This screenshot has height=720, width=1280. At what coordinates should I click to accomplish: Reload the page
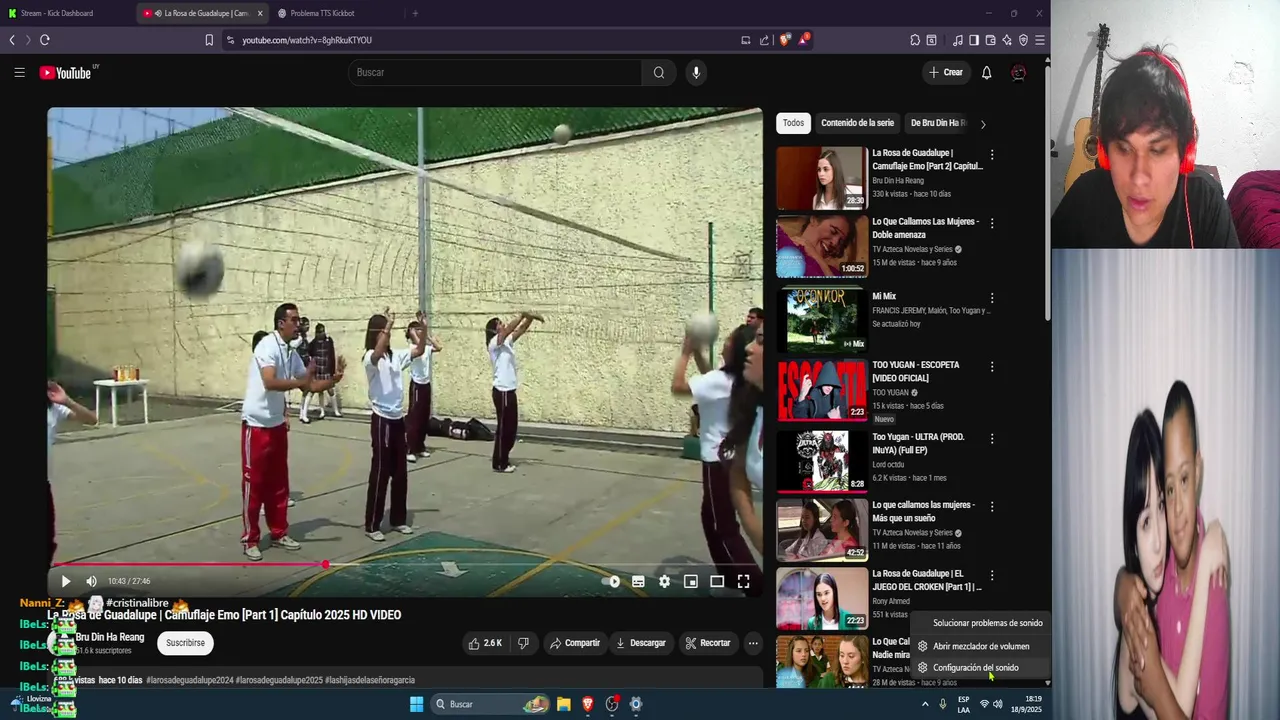tap(44, 40)
